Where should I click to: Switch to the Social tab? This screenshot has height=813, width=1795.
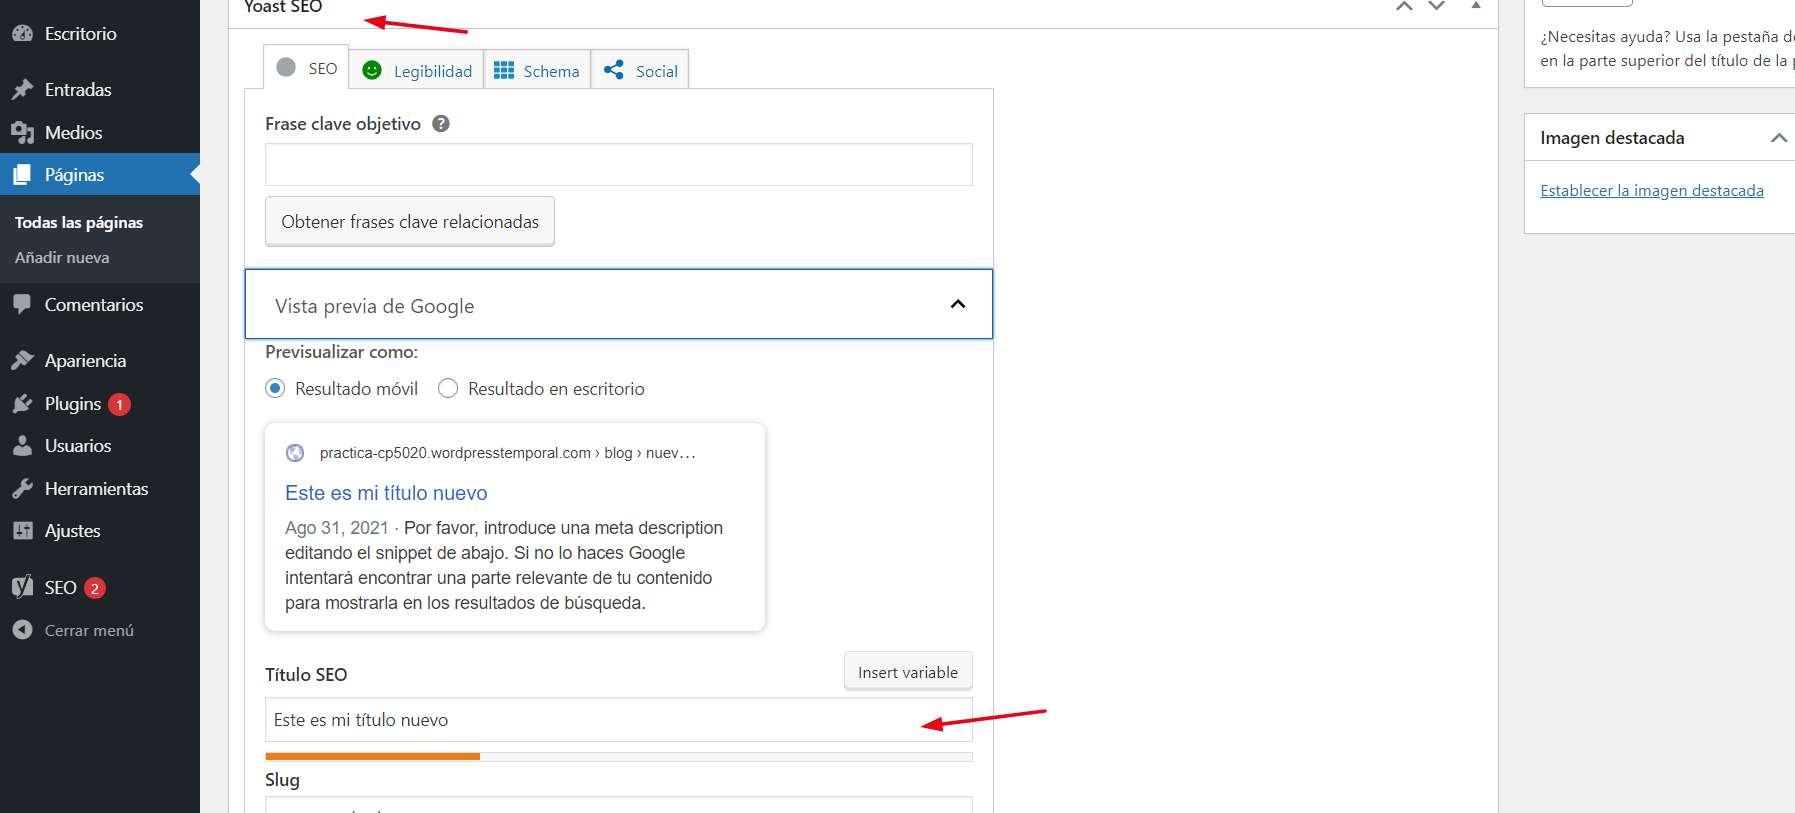pos(640,70)
